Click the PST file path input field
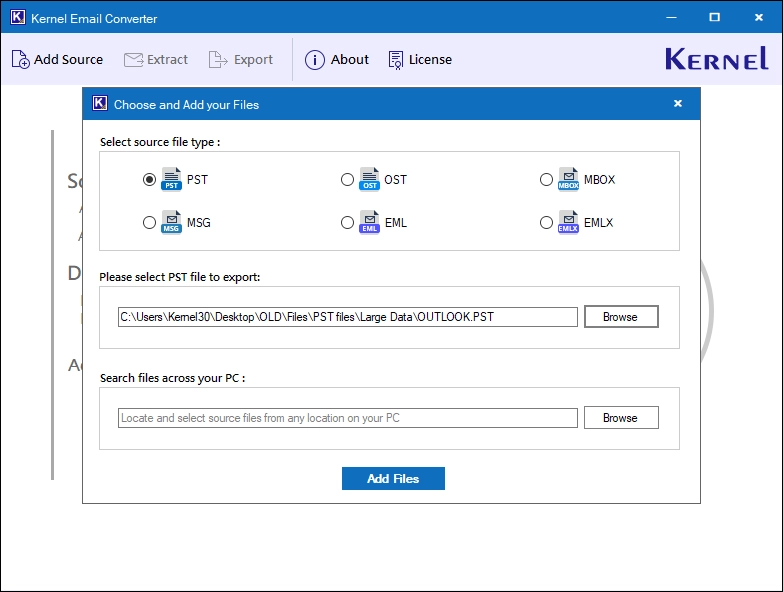The height and width of the screenshot is (592, 783). pos(348,317)
